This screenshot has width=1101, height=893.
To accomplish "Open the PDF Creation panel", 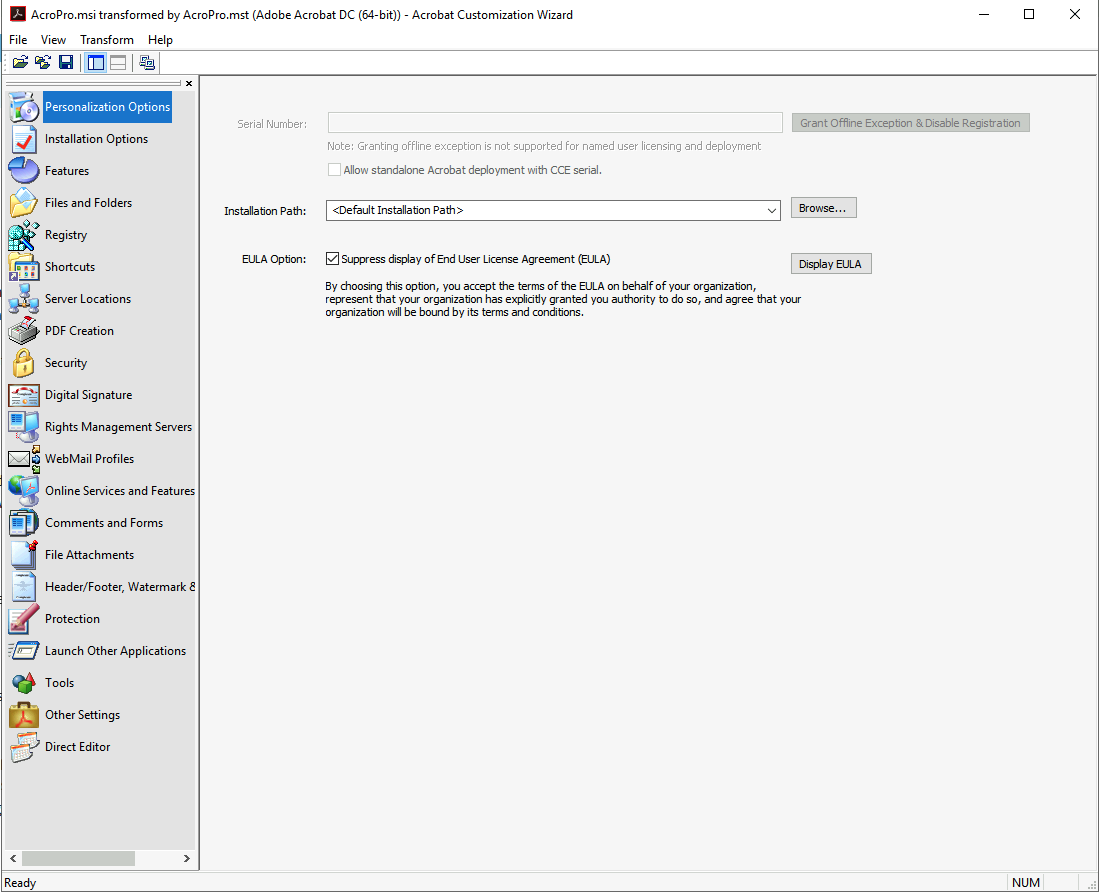I will tap(79, 330).
